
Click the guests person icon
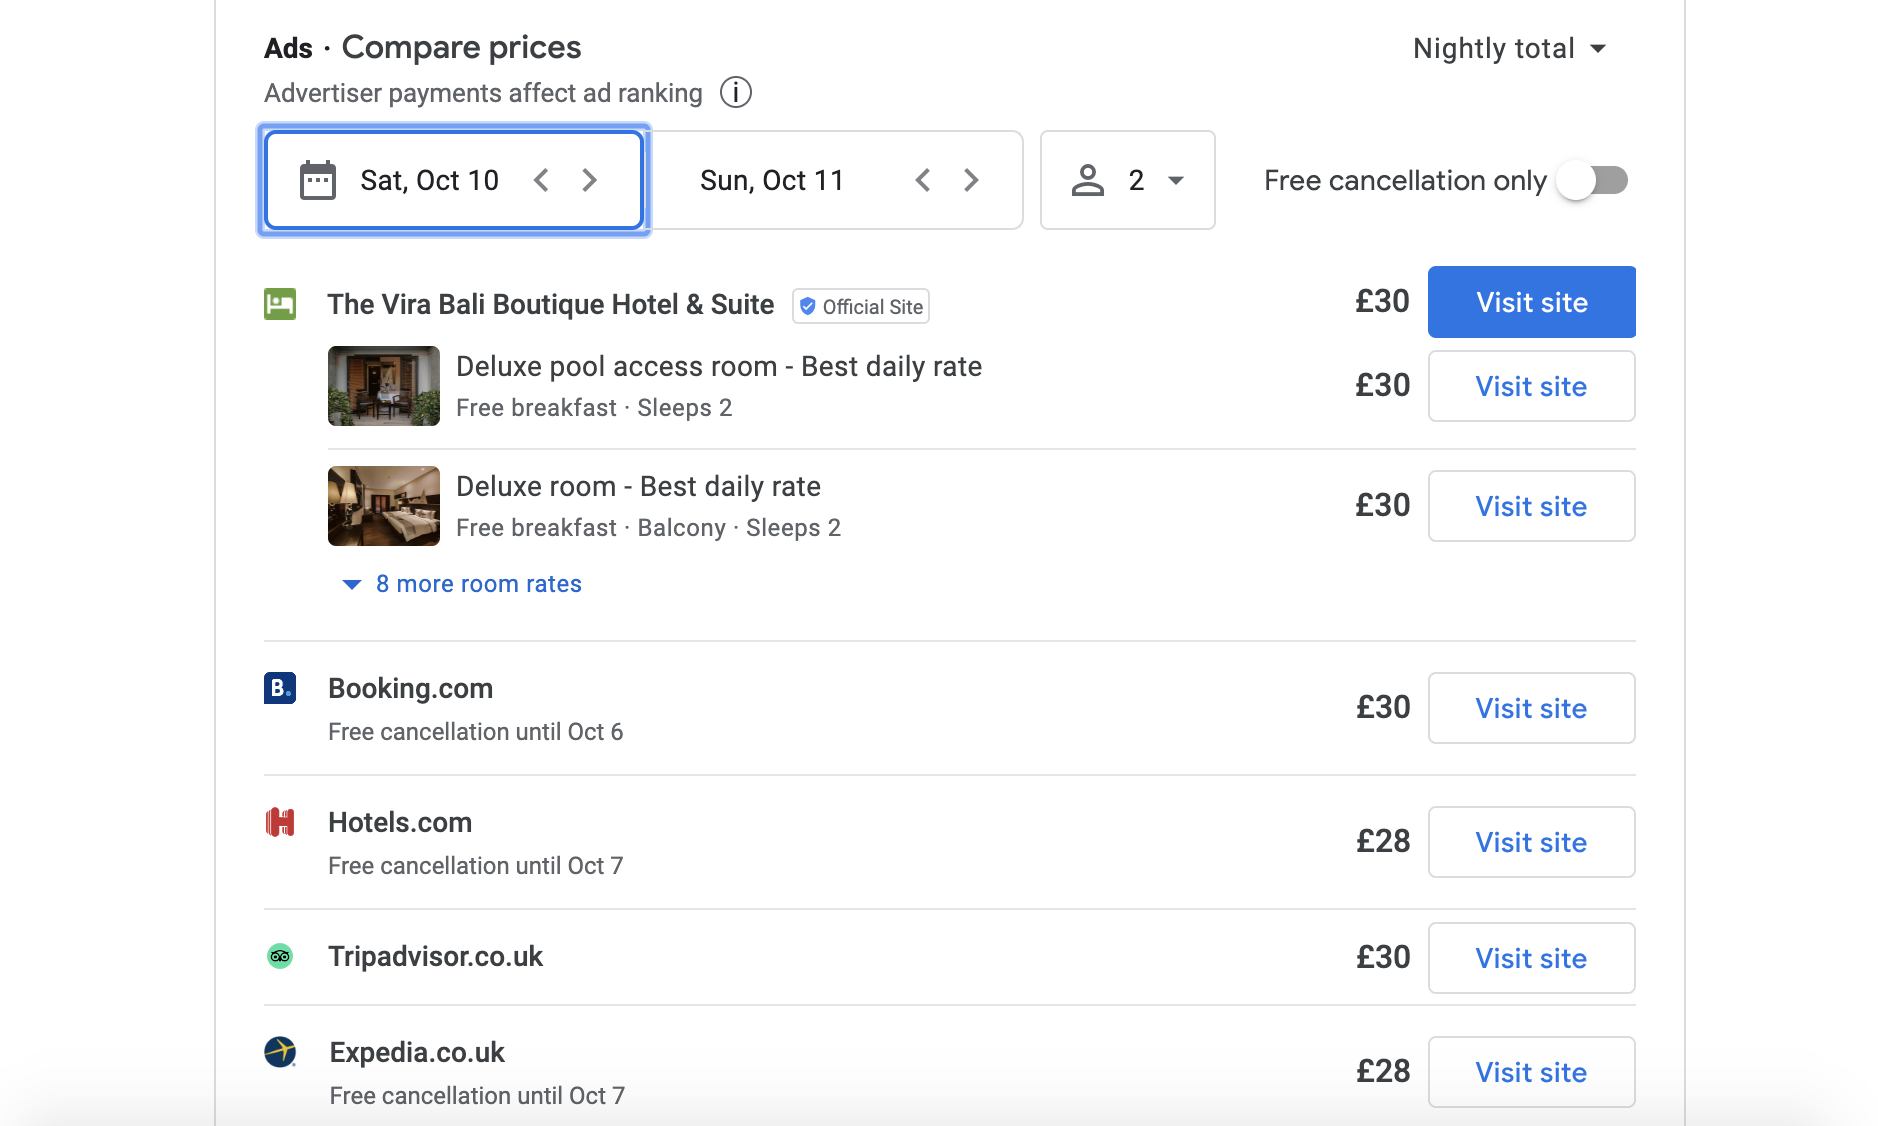click(x=1088, y=180)
